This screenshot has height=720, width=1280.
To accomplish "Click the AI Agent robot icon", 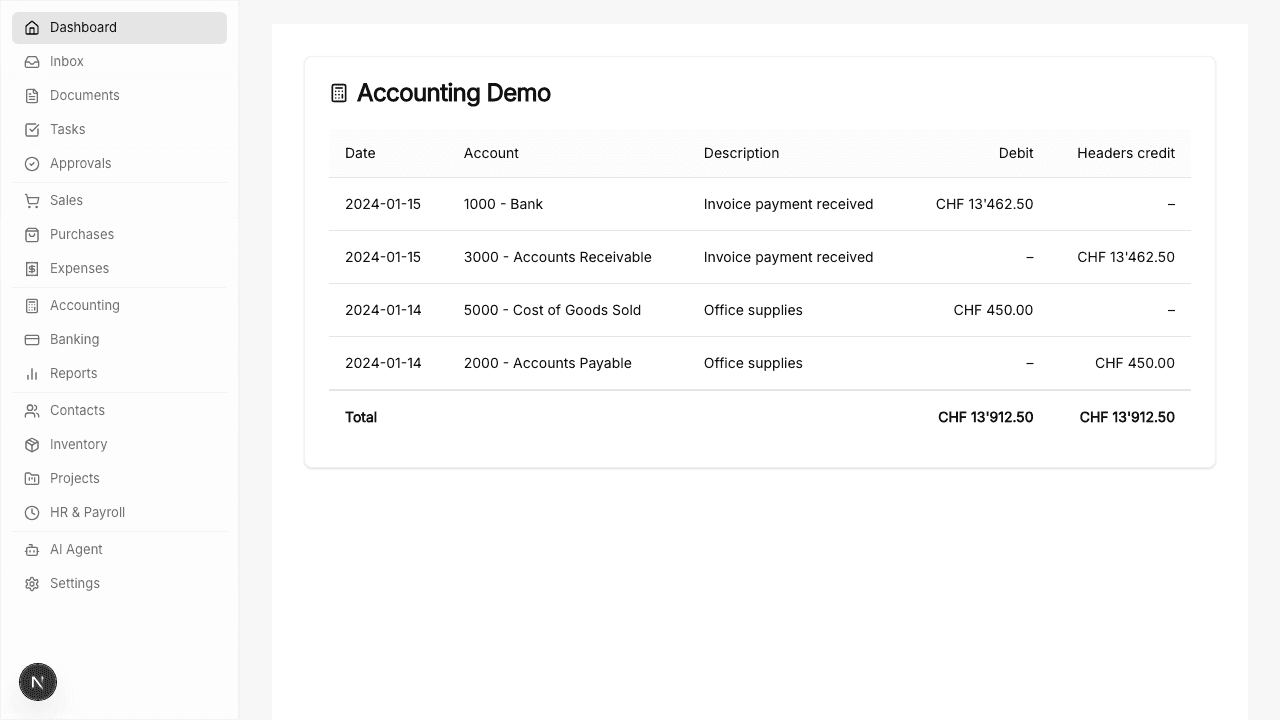I will click(x=32, y=550).
